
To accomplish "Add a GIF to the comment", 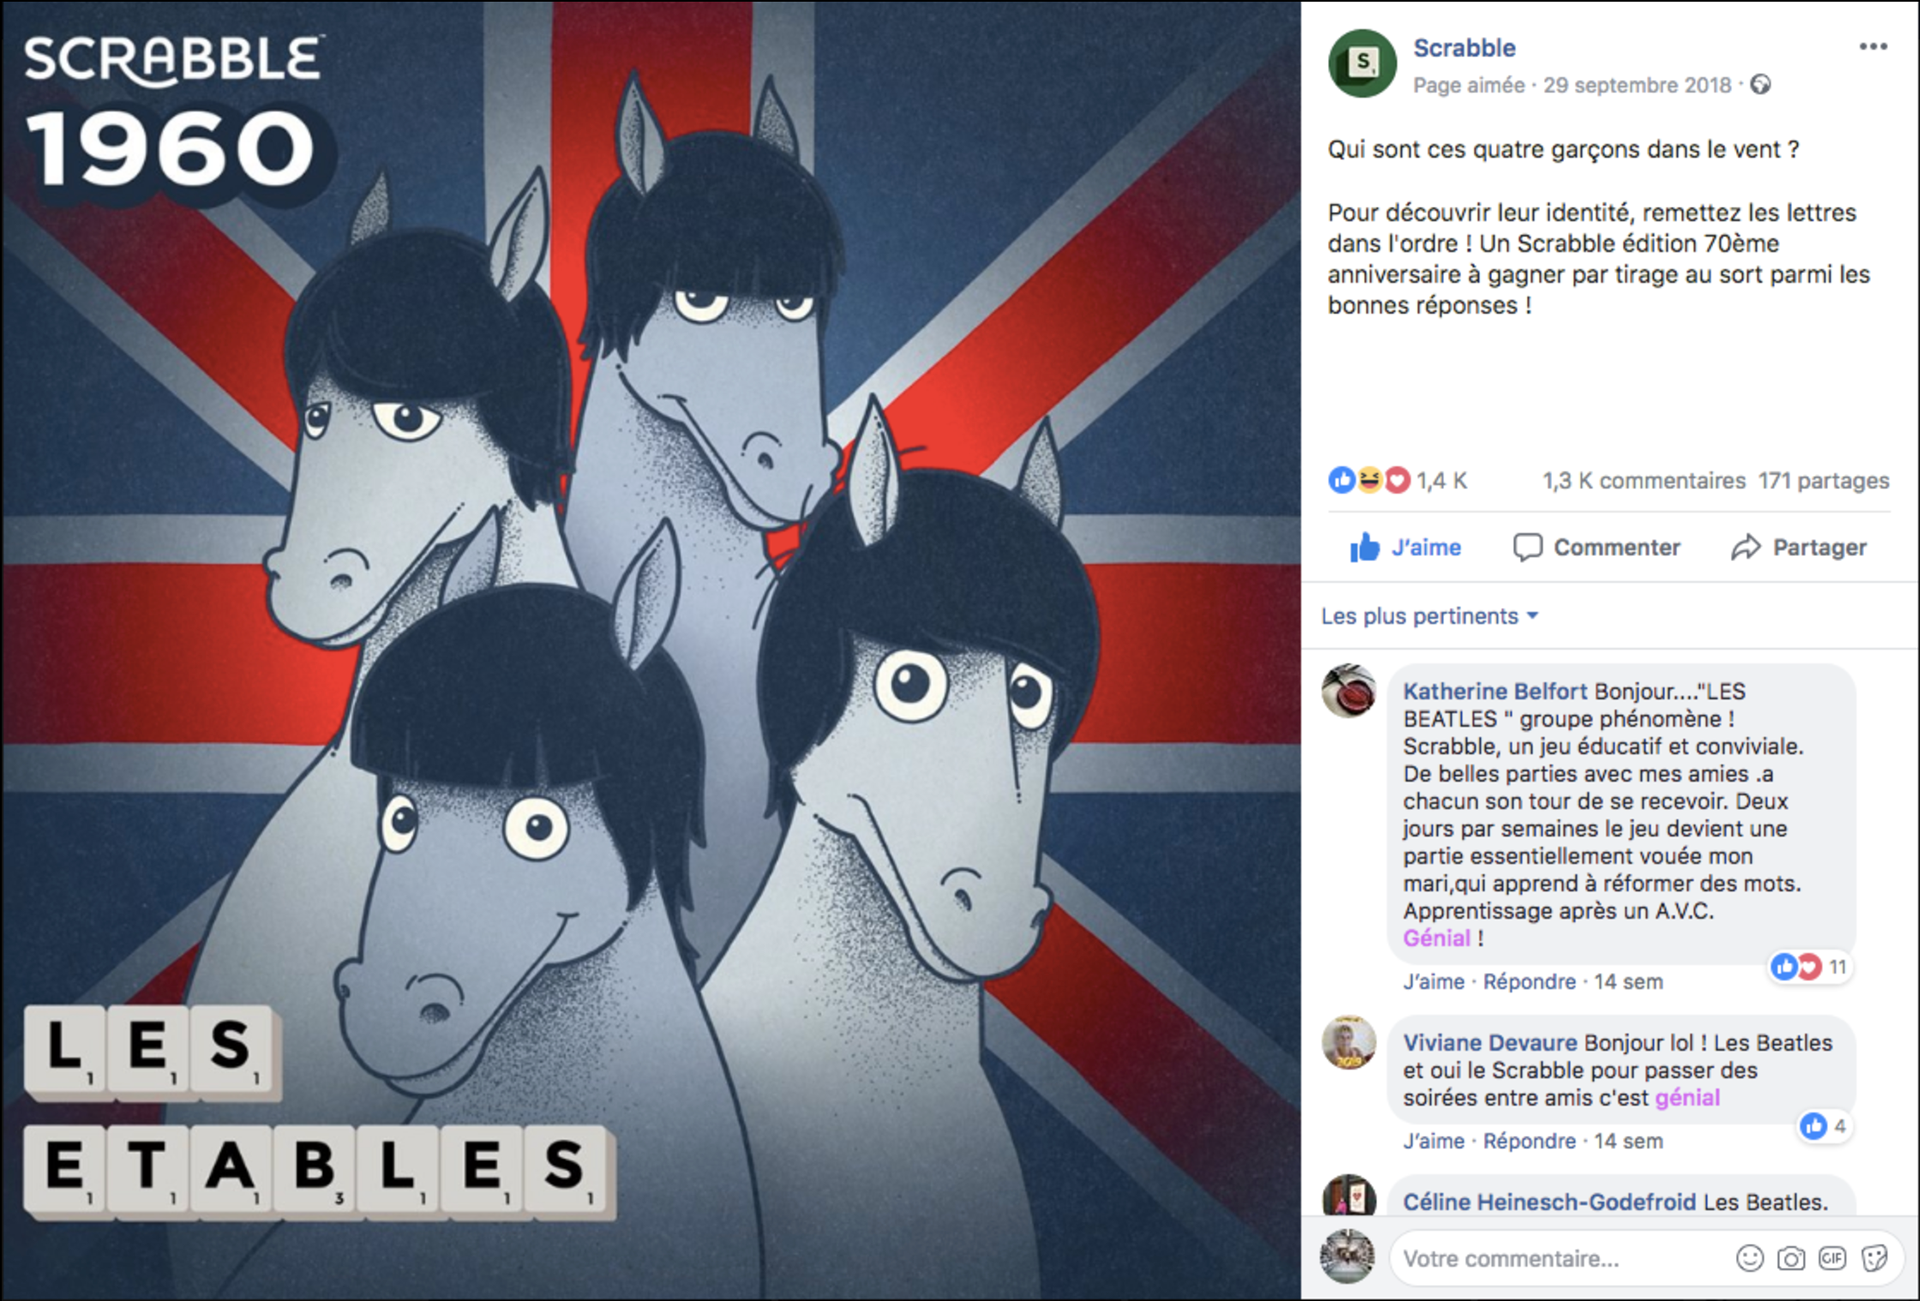I will (1832, 1258).
